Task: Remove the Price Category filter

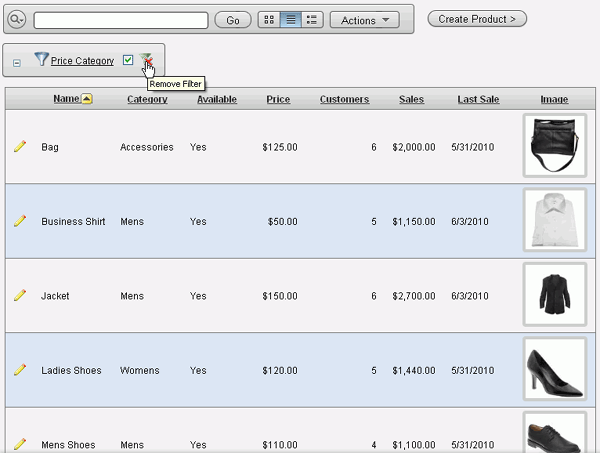Action: tap(146, 60)
